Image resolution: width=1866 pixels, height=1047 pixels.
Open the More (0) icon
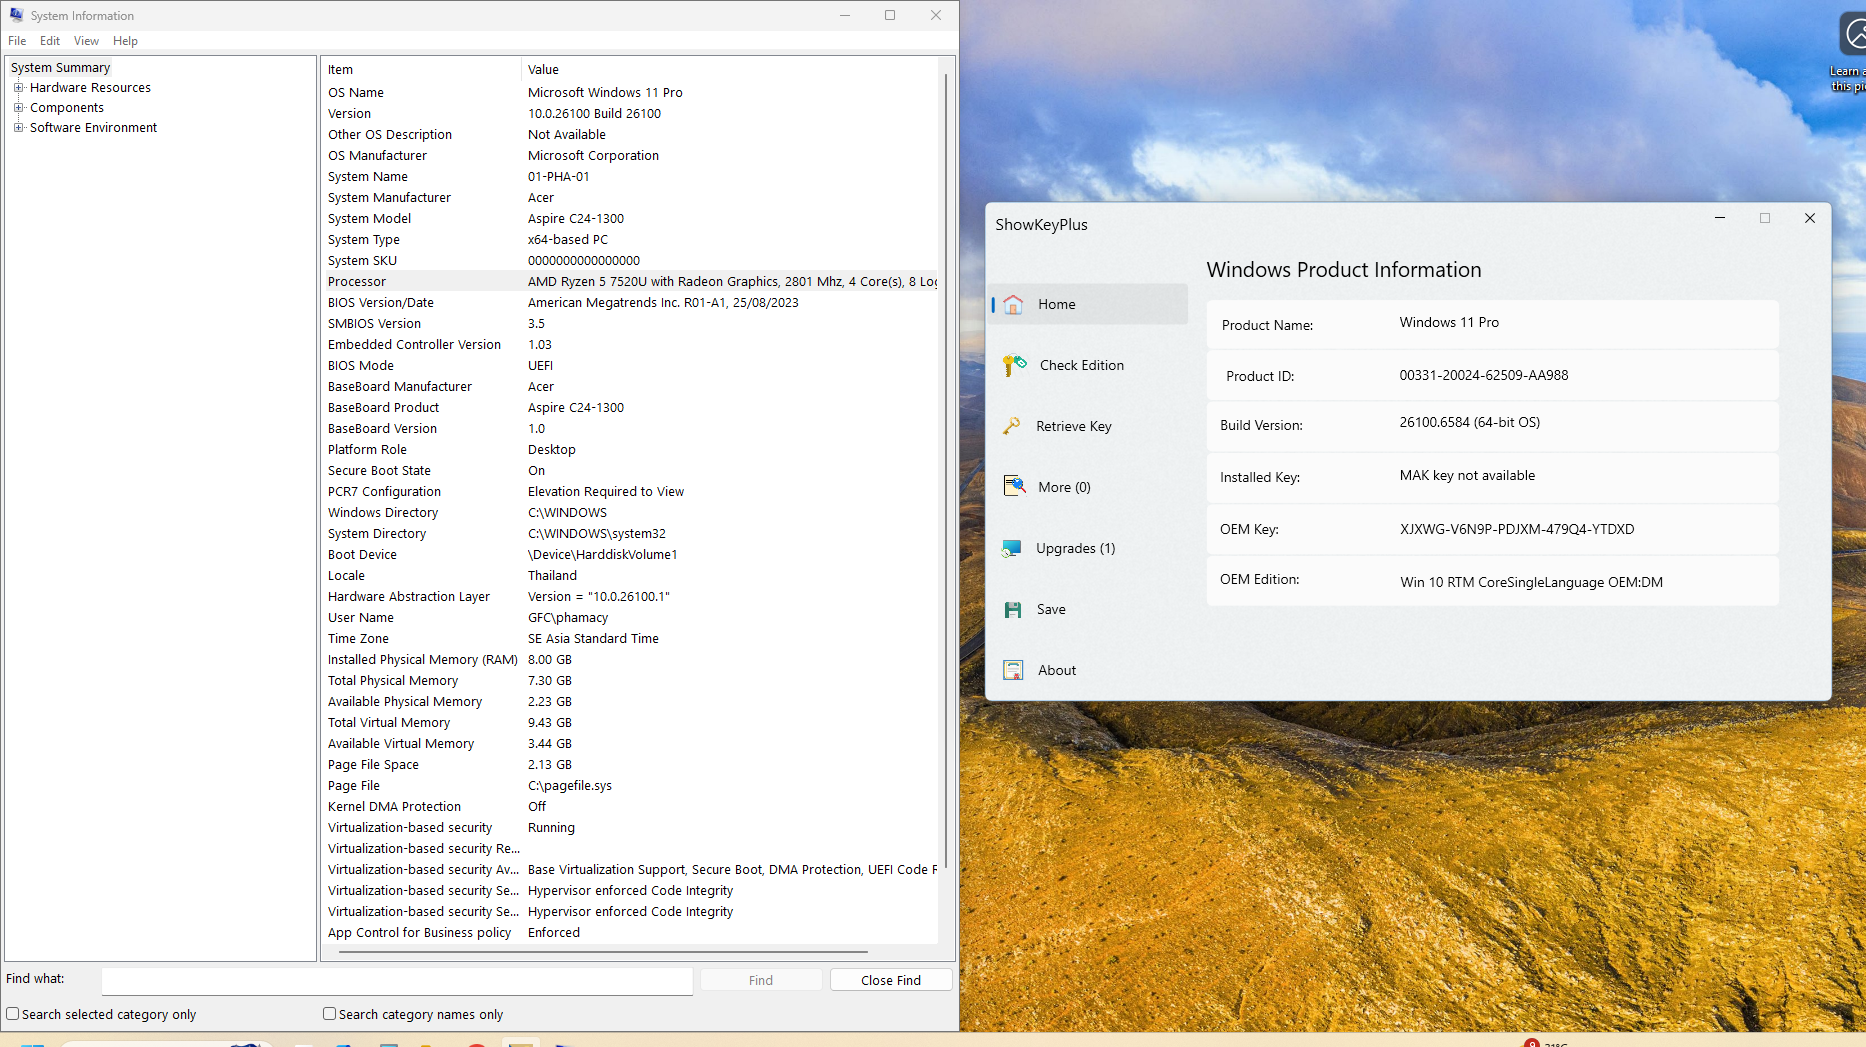(x=1014, y=487)
